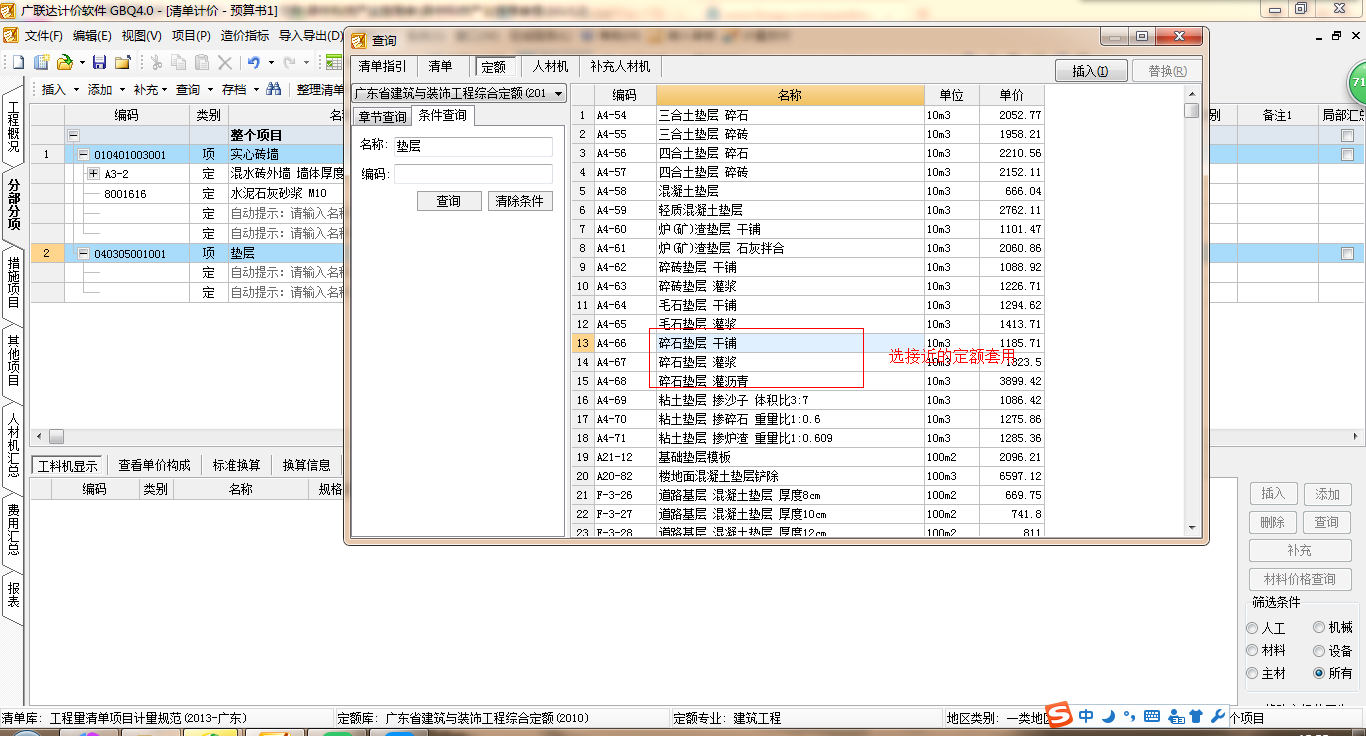The image size is (1366, 736).
Task: Toggle Chinese/English mode 中 icon
Action: [1086, 716]
